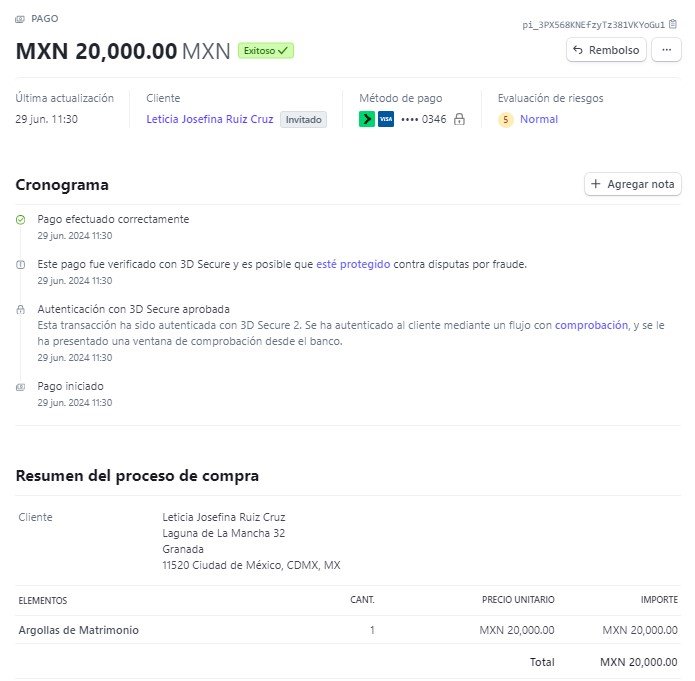The image size is (695, 681).
Task: Click the Agregar nota button
Action: click(633, 184)
